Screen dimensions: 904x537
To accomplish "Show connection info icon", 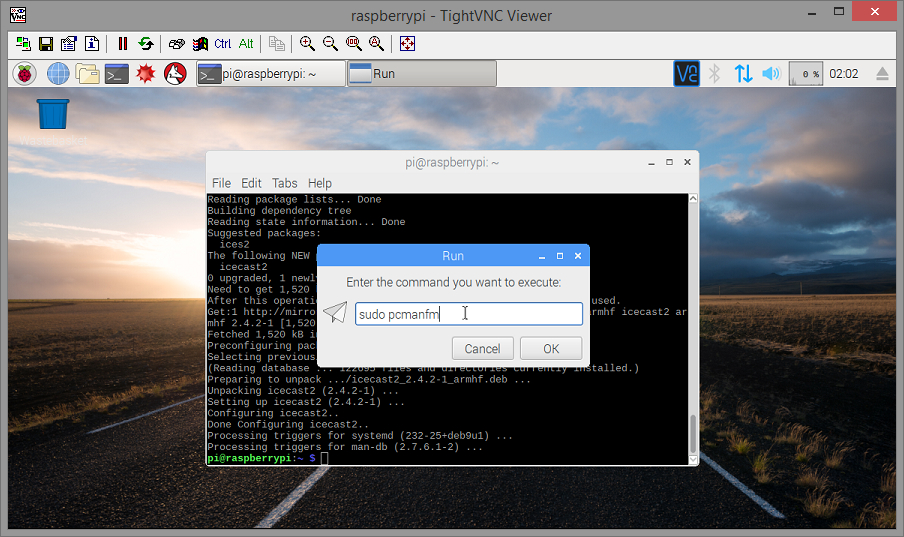I will pyautogui.click(x=92, y=44).
